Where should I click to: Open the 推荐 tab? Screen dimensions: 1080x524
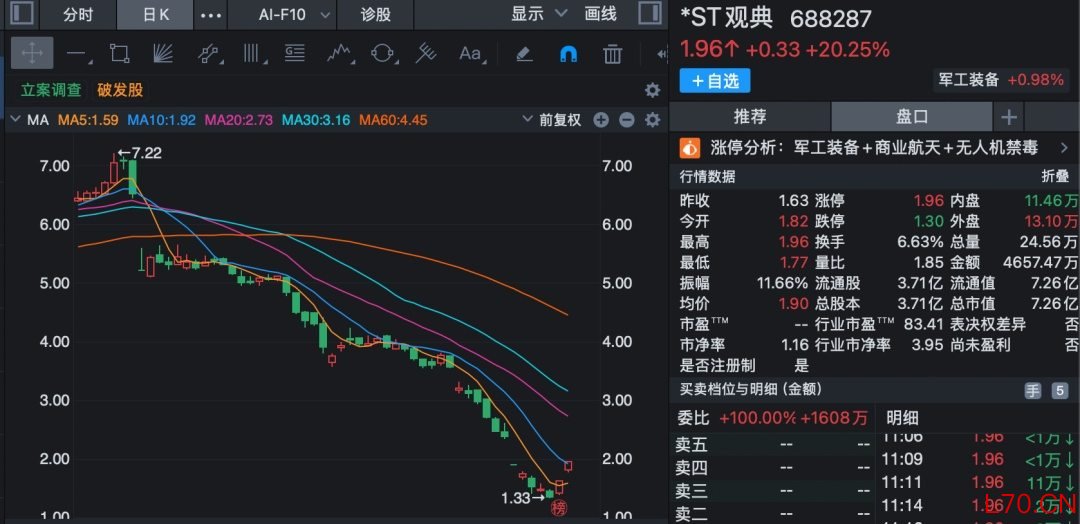pyautogui.click(x=750, y=116)
